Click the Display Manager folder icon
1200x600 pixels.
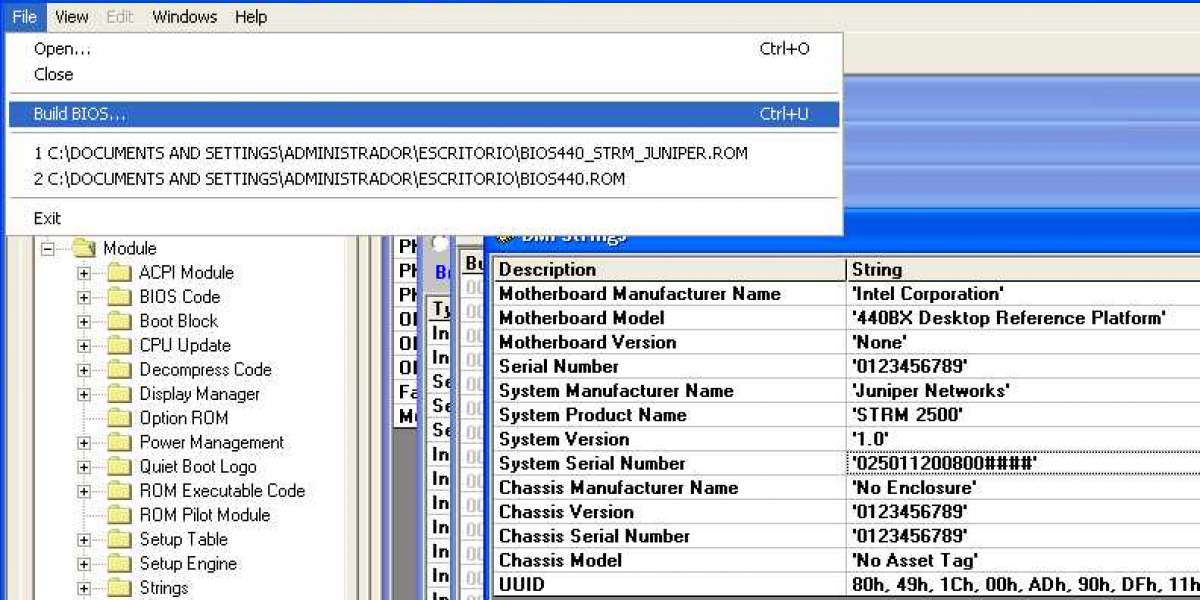[x=120, y=393]
